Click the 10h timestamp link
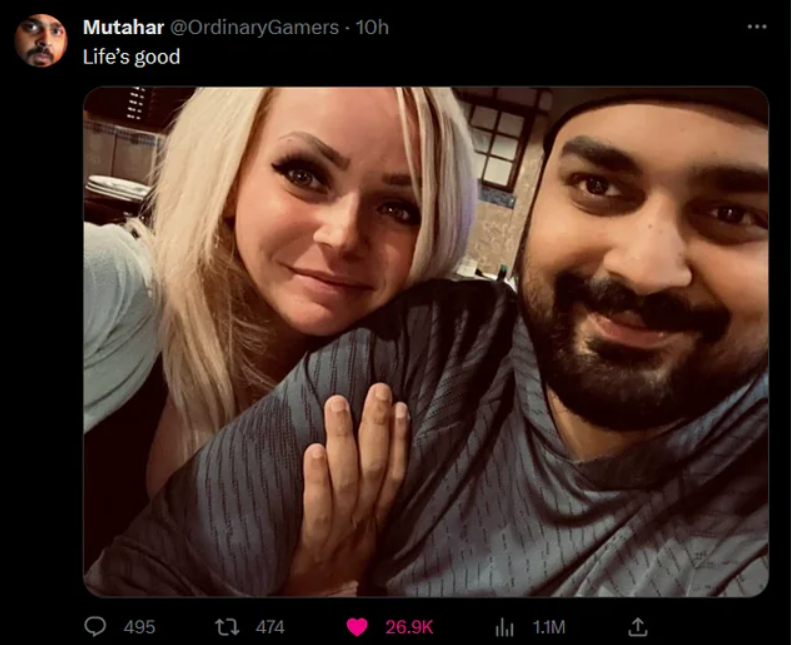Screen dimensions: 791x645 pos(372,27)
